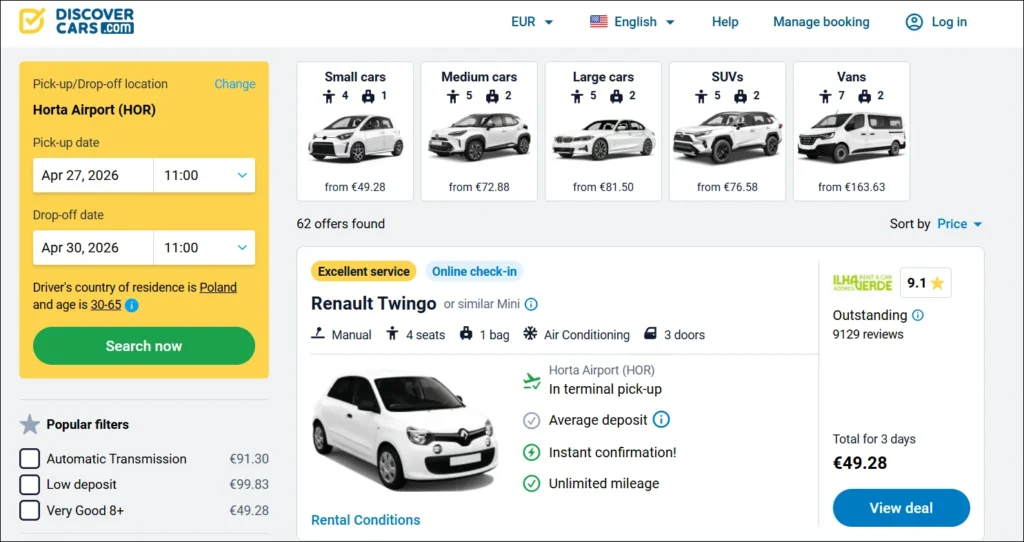Click the info icon next to Average deposit
This screenshot has height=542, width=1024.
pyautogui.click(x=661, y=419)
